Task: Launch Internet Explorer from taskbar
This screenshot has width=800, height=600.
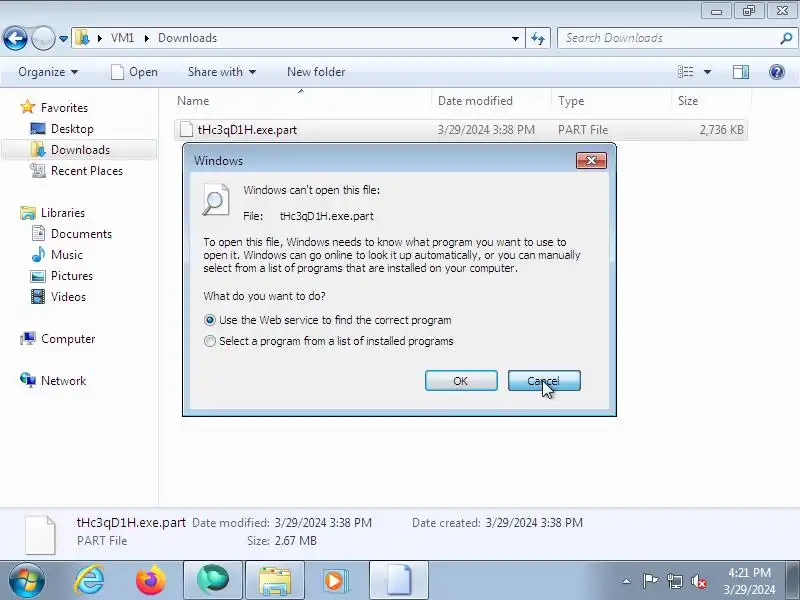Action: click(x=89, y=580)
